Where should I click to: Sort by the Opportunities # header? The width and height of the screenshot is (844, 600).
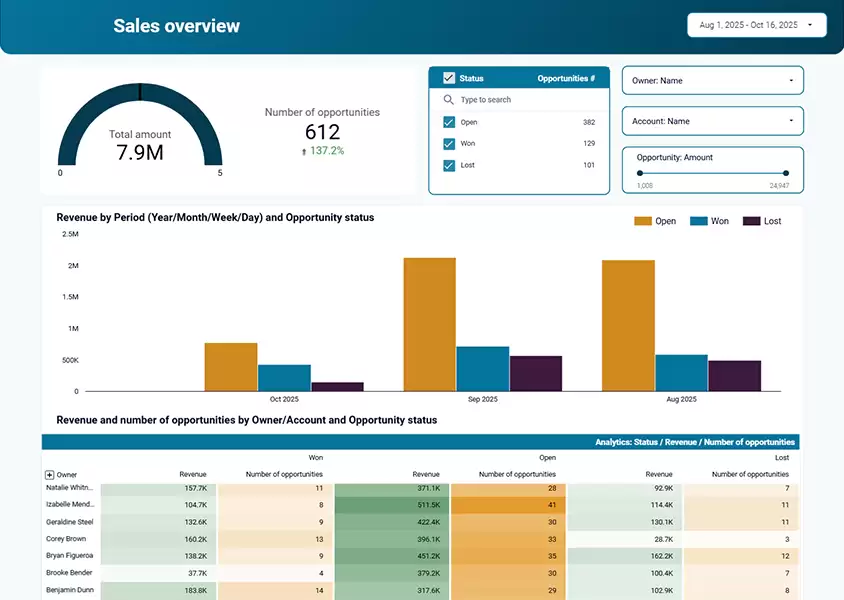[x=565, y=78]
